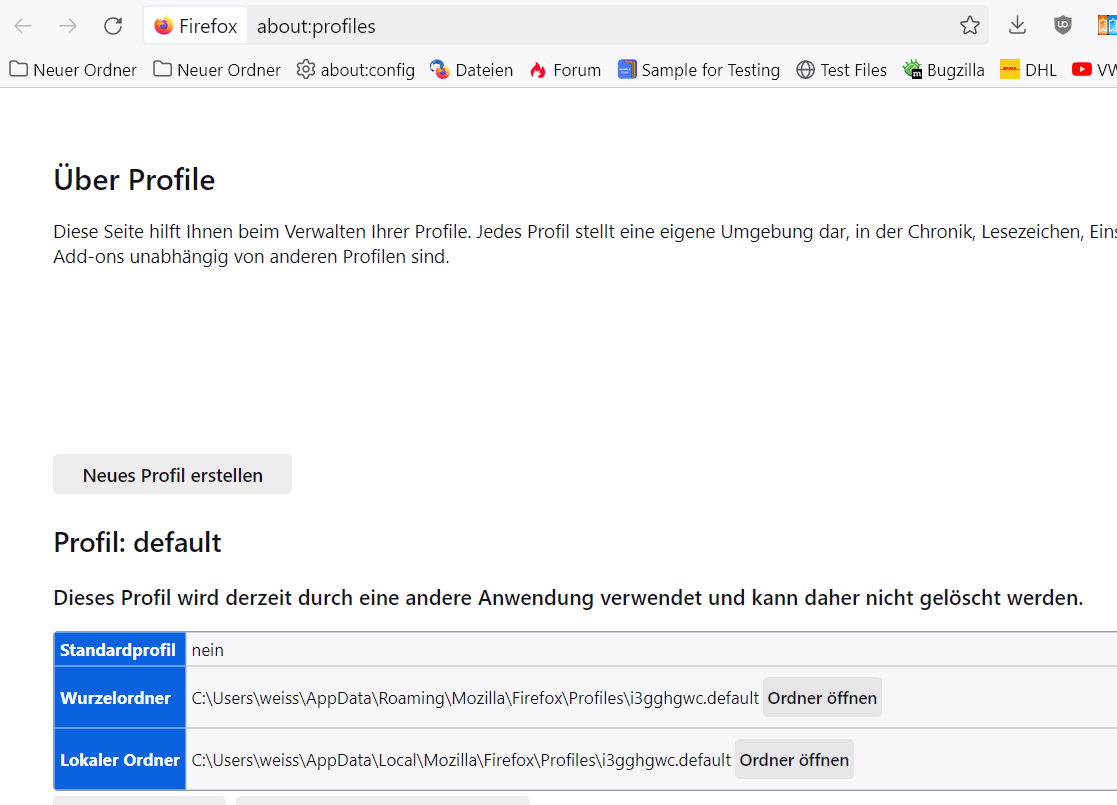Click the Firefox identity icon in address bar

[164, 26]
